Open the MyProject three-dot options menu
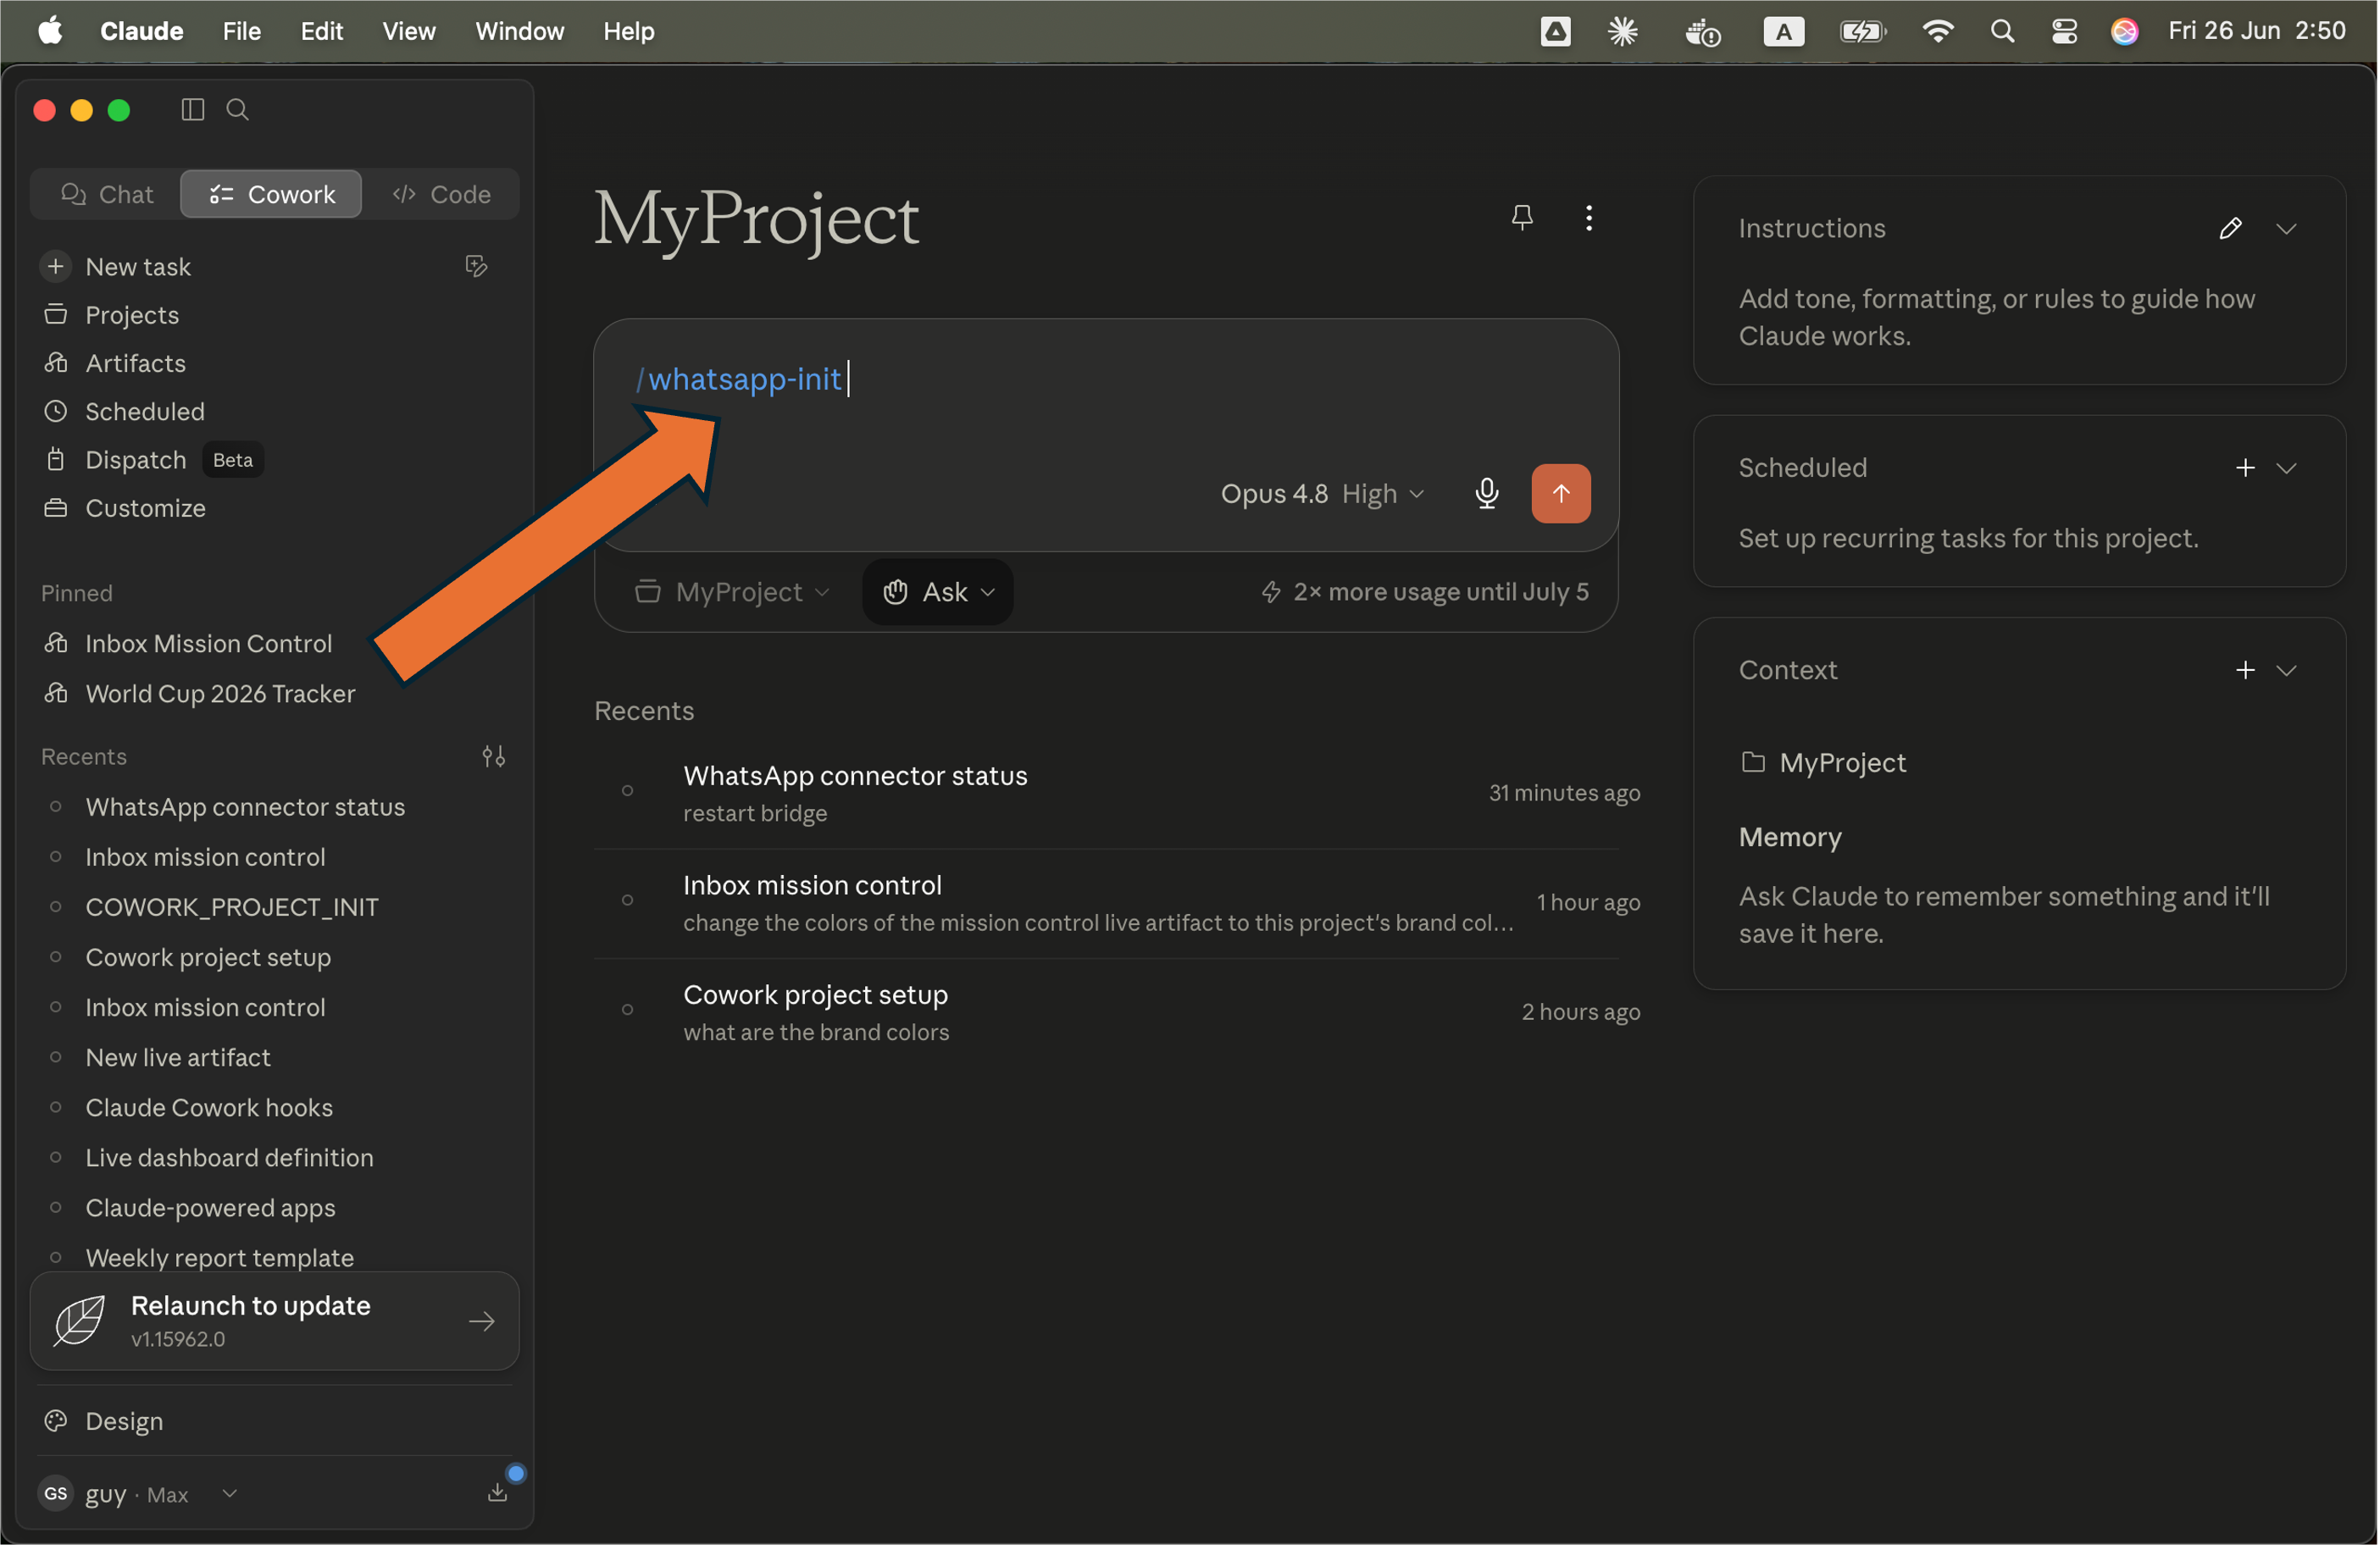Screen dimensions: 2380x1545 click(x=1589, y=217)
